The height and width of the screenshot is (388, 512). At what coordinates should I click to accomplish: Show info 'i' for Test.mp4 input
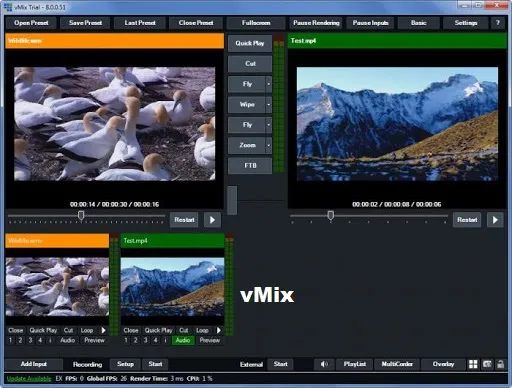point(166,340)
